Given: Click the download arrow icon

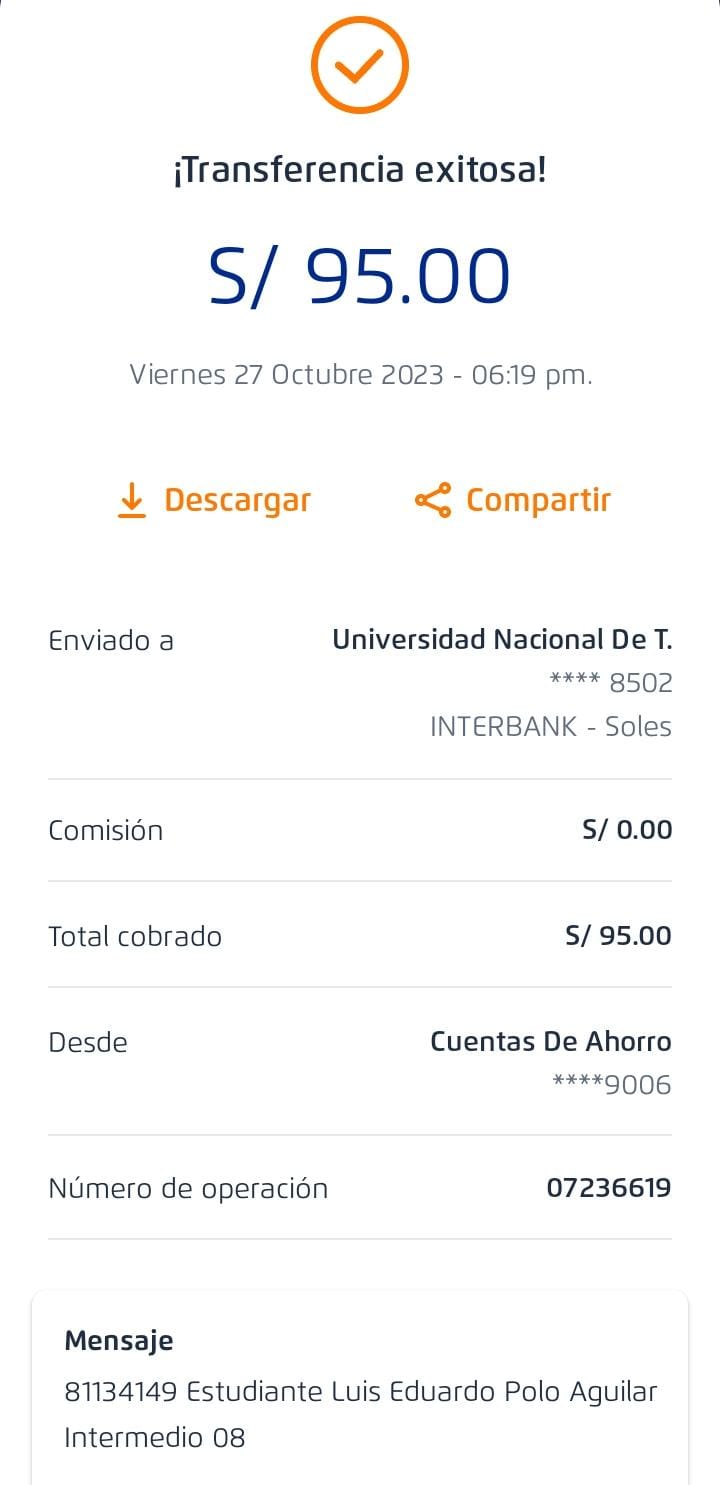Looking at the screenshot, I should (131, 500).
